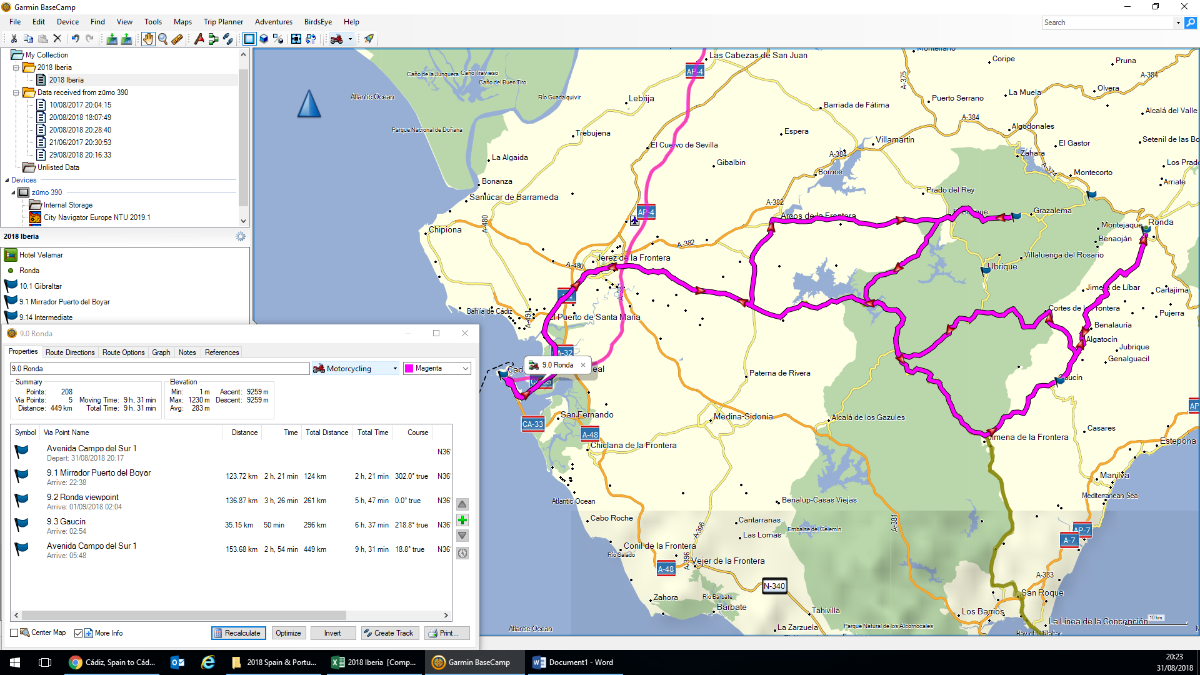Screen dimensions: 1200x675
Task: Open the Device menu
Action: pos(68,21)
